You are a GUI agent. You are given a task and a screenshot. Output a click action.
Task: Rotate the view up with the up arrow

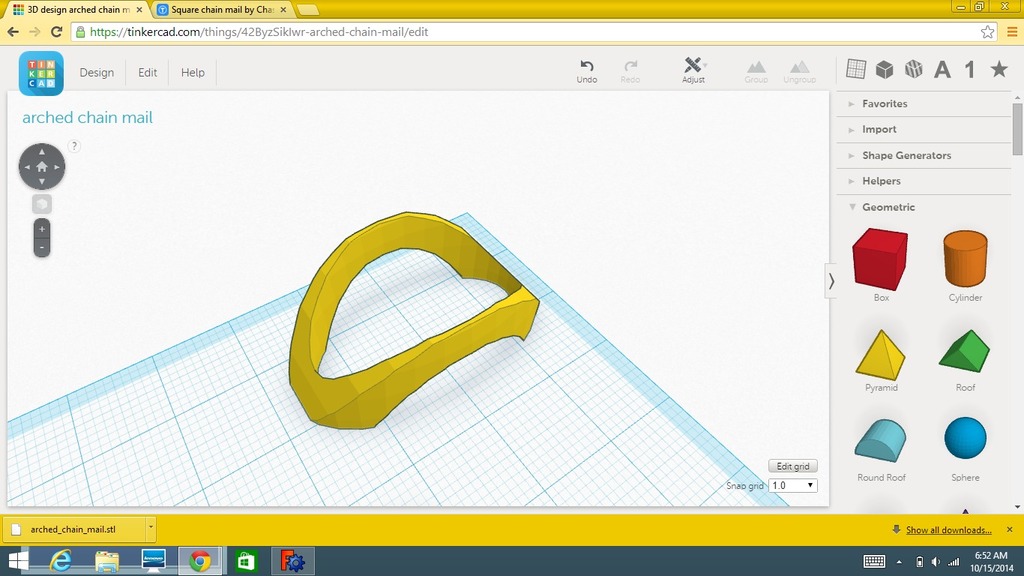[42, 152]
